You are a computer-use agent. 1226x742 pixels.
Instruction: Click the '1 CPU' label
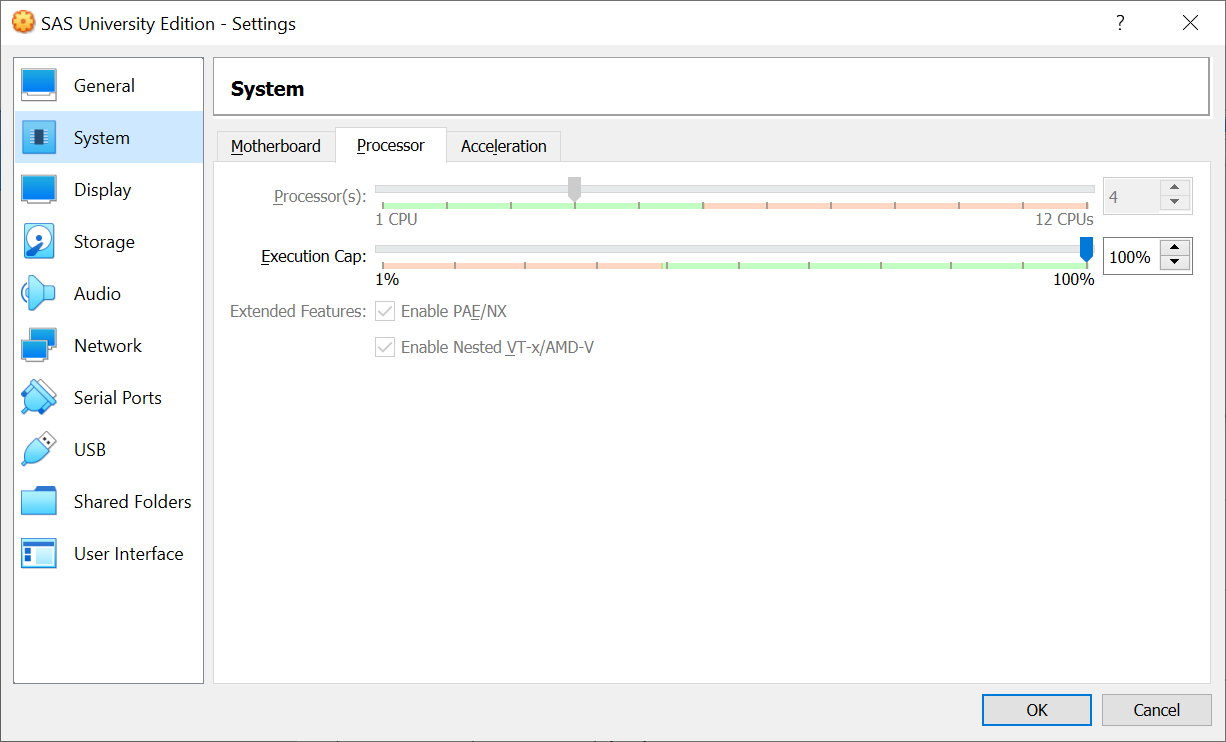click(396, 219)
